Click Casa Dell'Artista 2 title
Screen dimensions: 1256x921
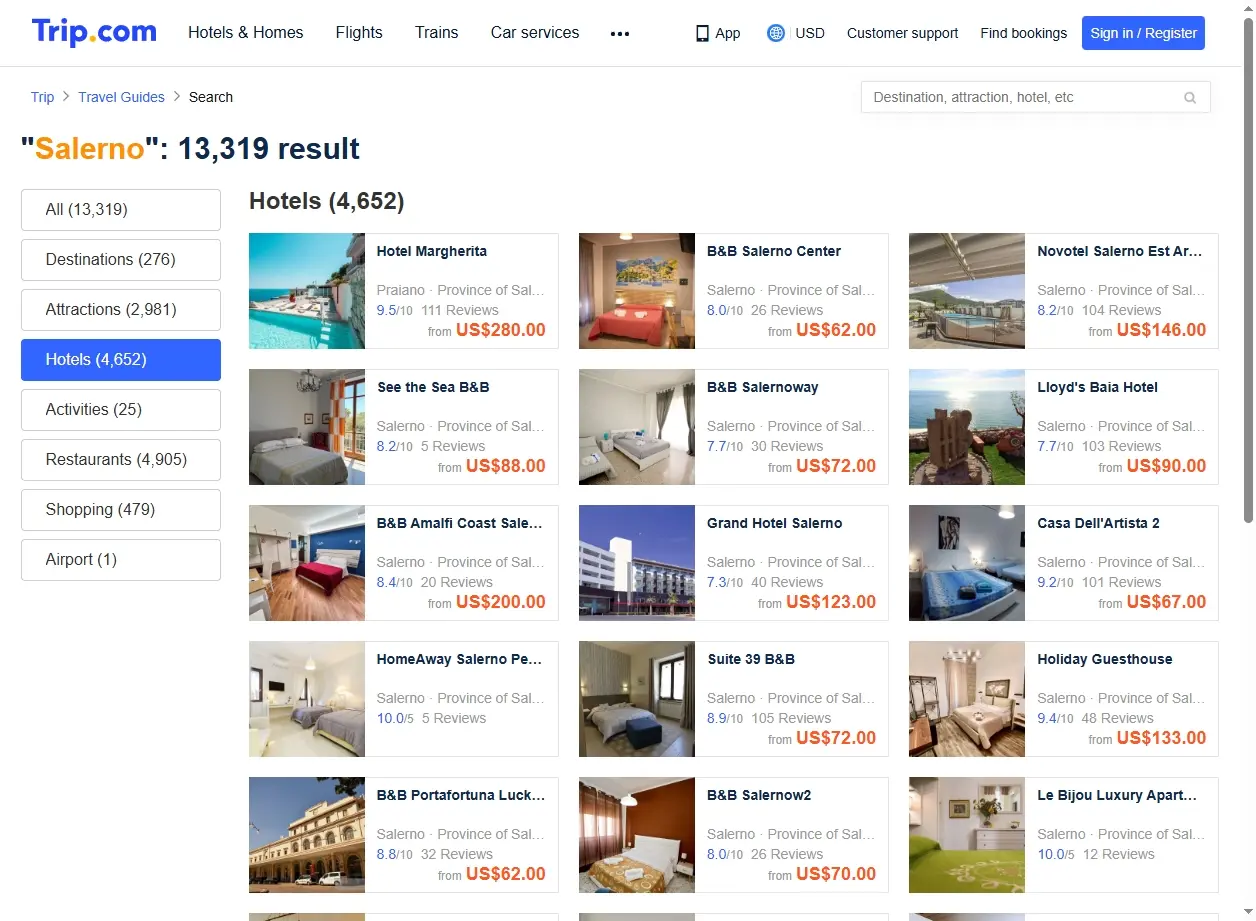tap(1099, 523)
